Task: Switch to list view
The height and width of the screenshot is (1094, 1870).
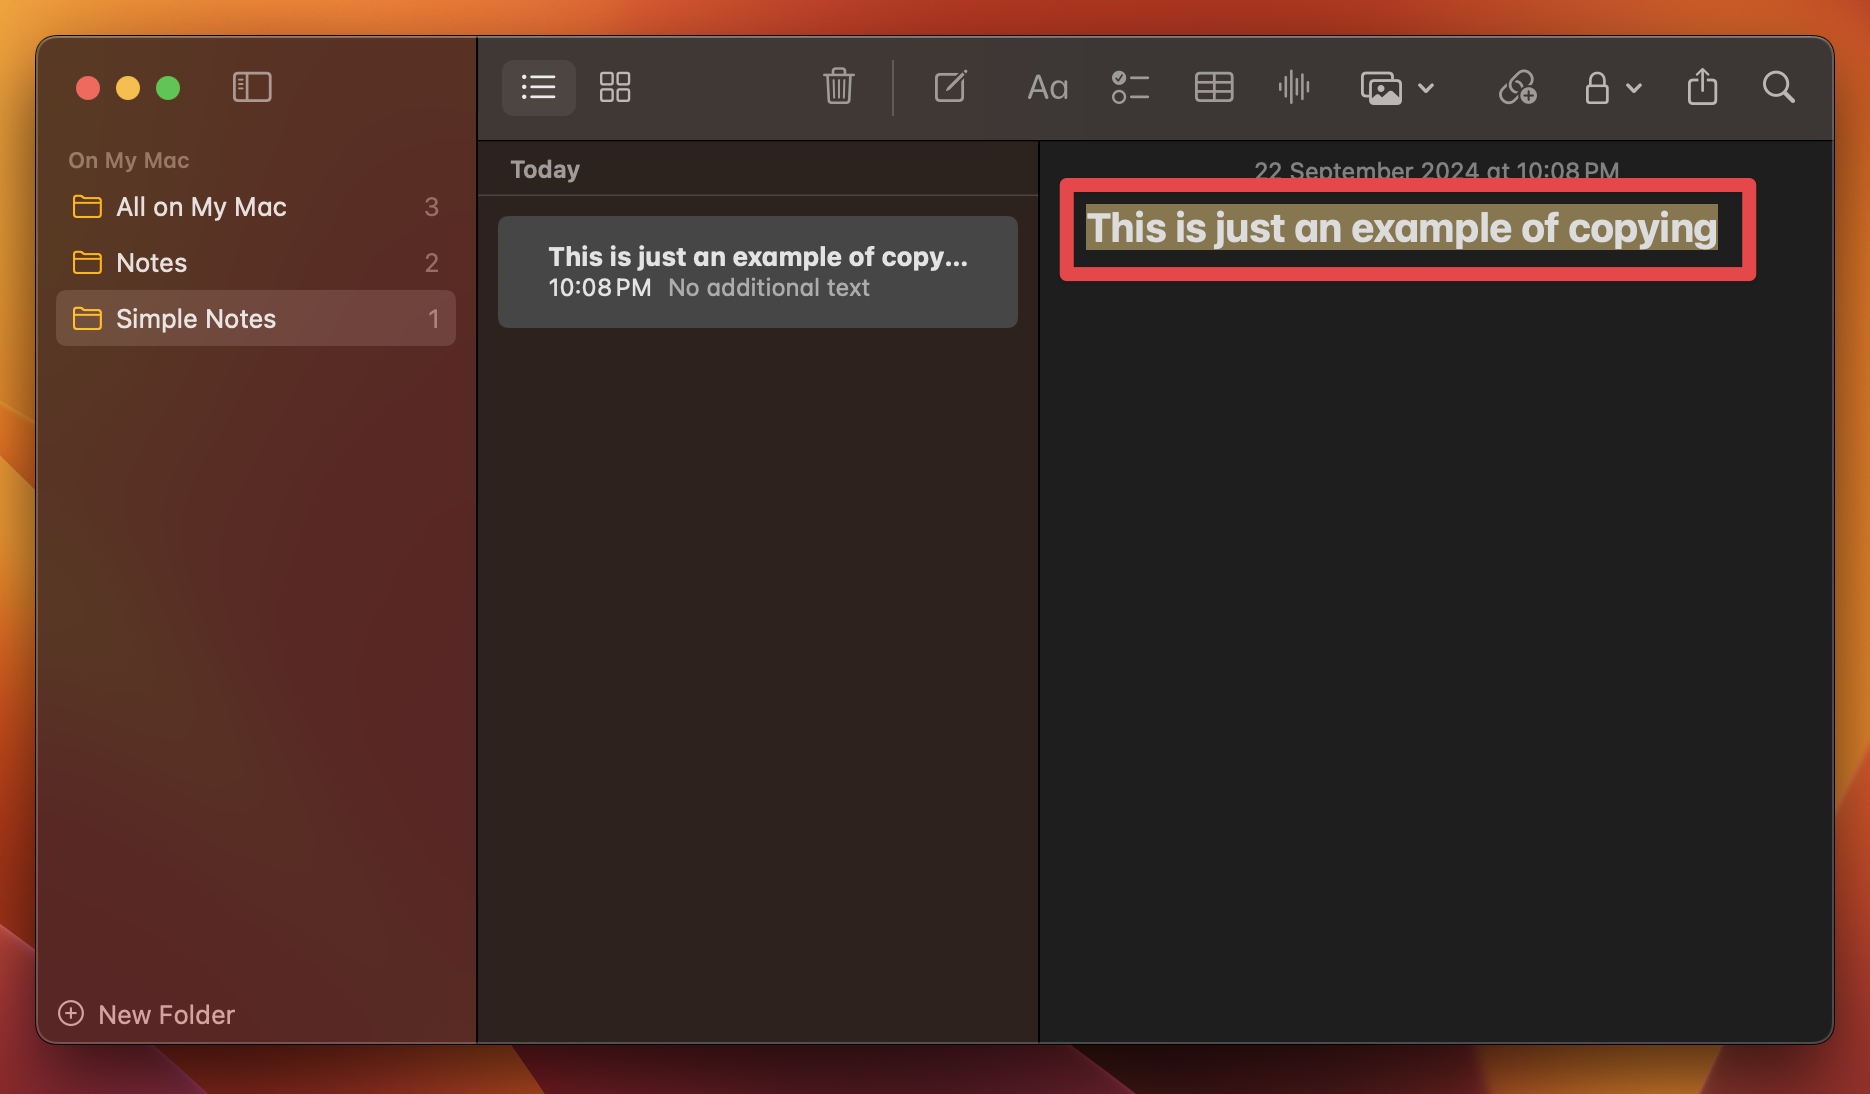Action: point(538,87)
